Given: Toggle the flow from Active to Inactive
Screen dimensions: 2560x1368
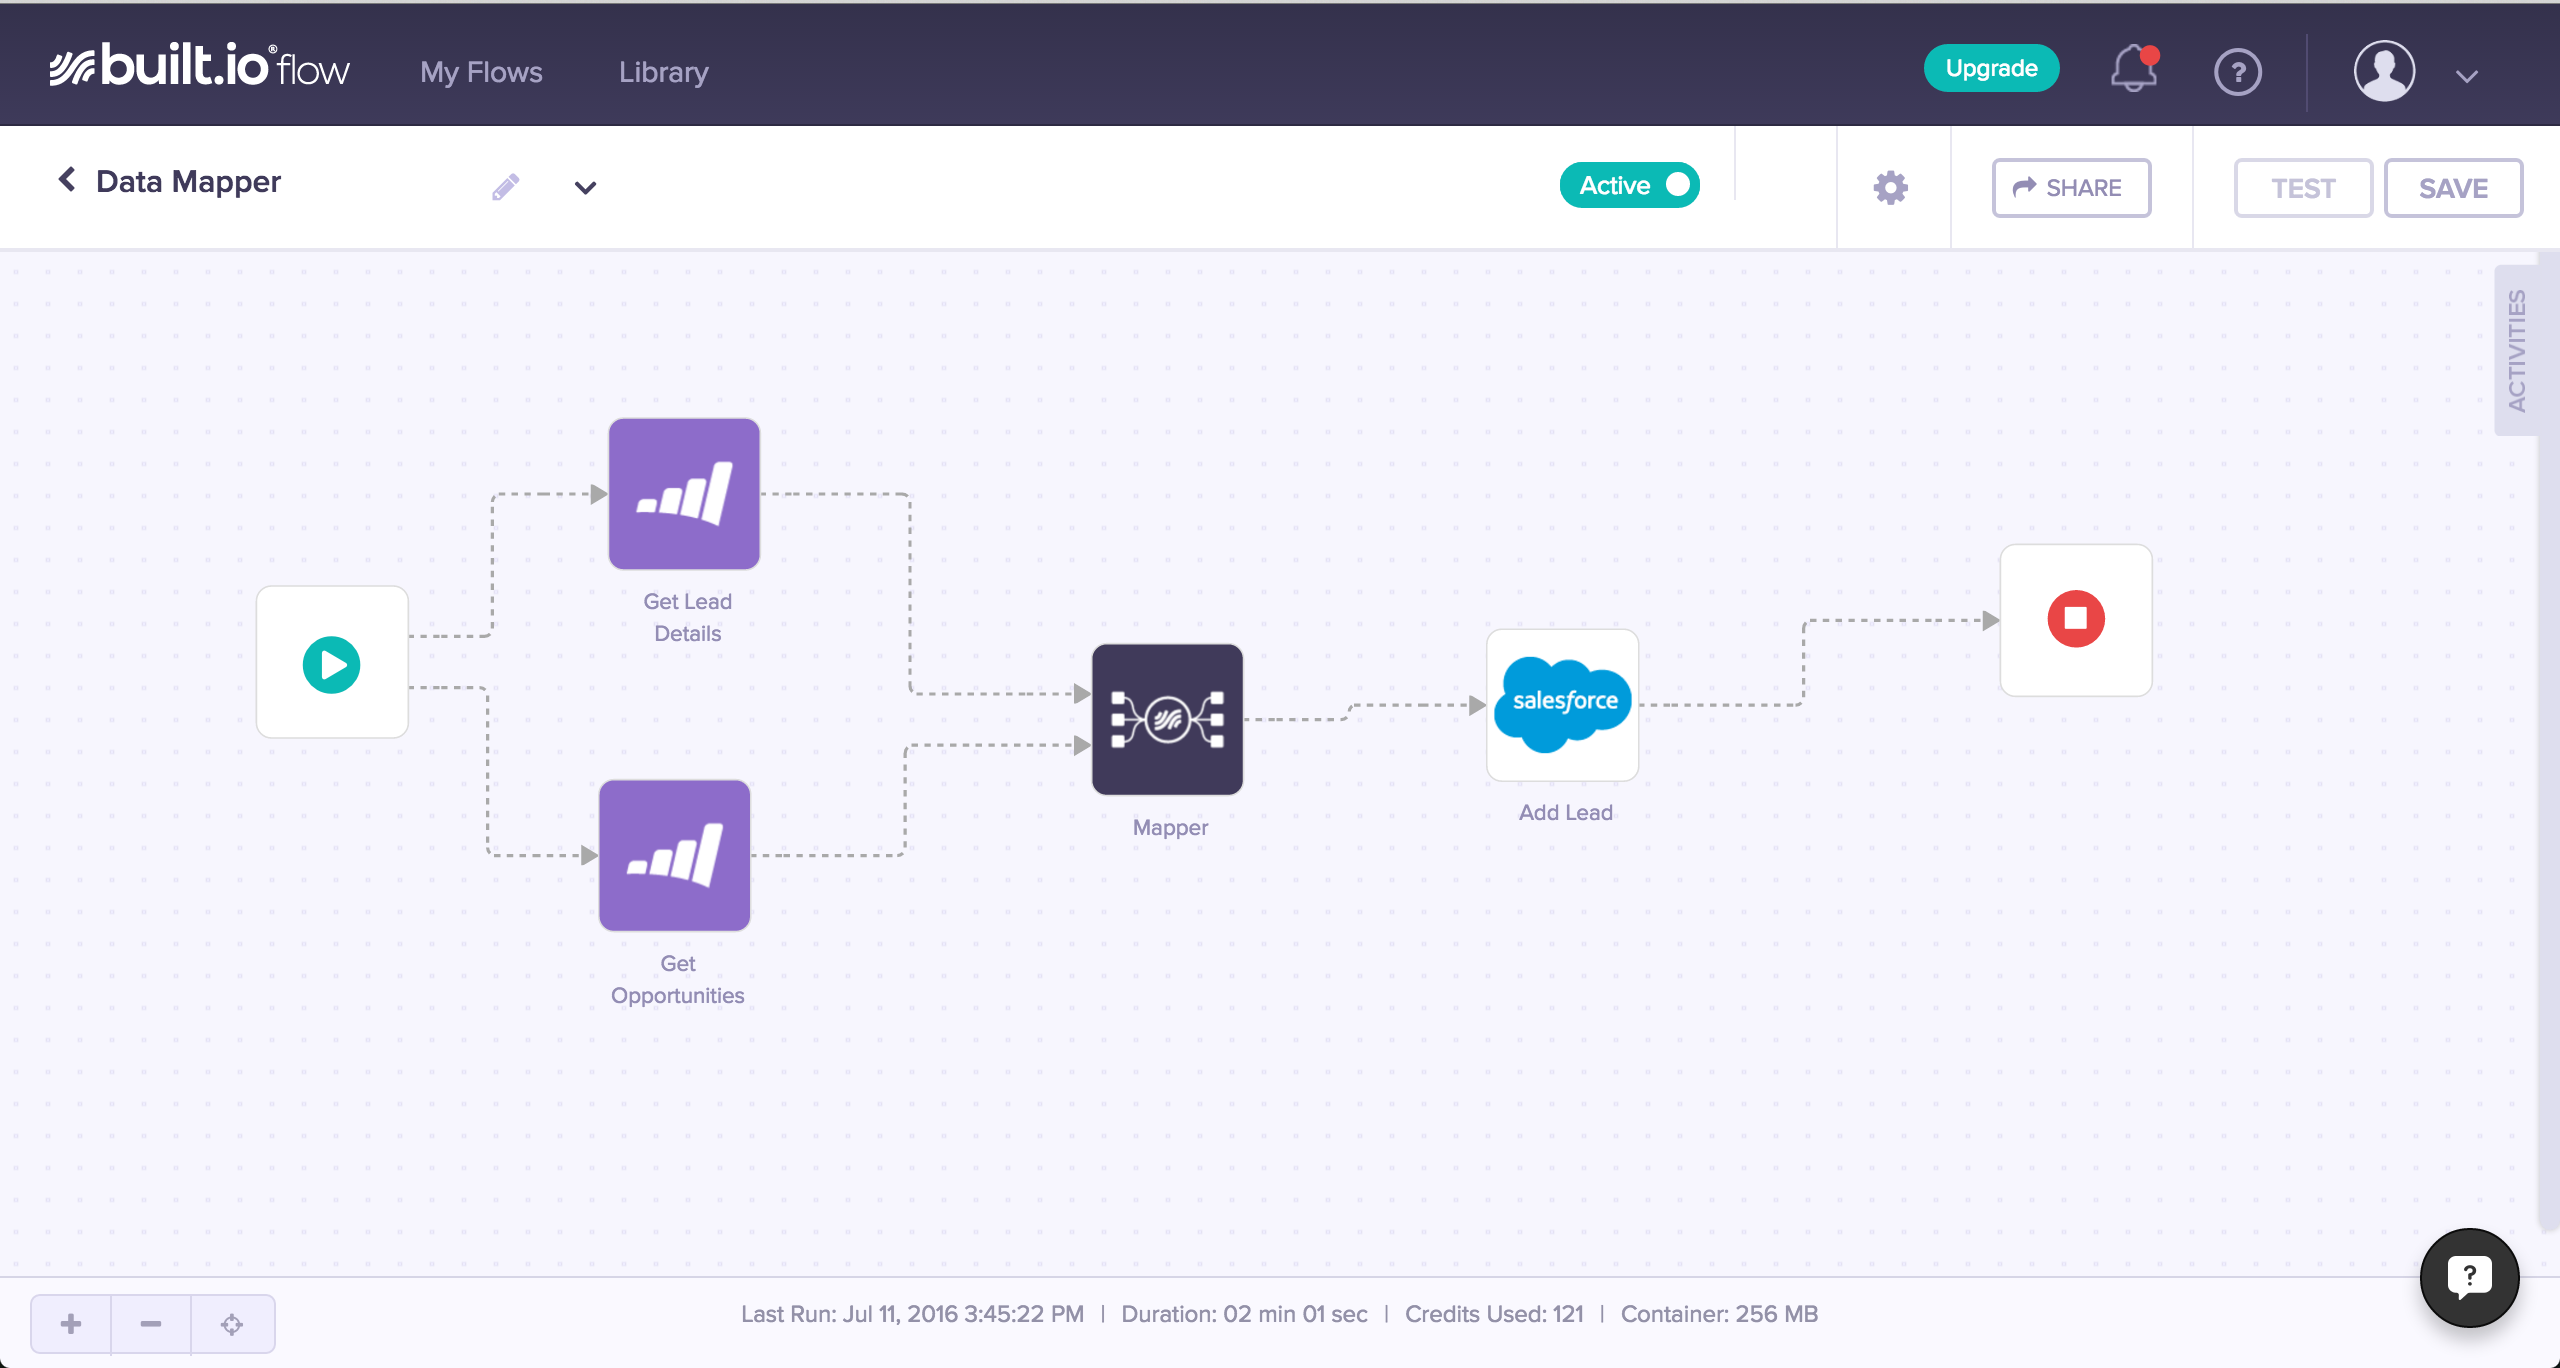Looking at the screenshot, I should [x=1628, y=184].
